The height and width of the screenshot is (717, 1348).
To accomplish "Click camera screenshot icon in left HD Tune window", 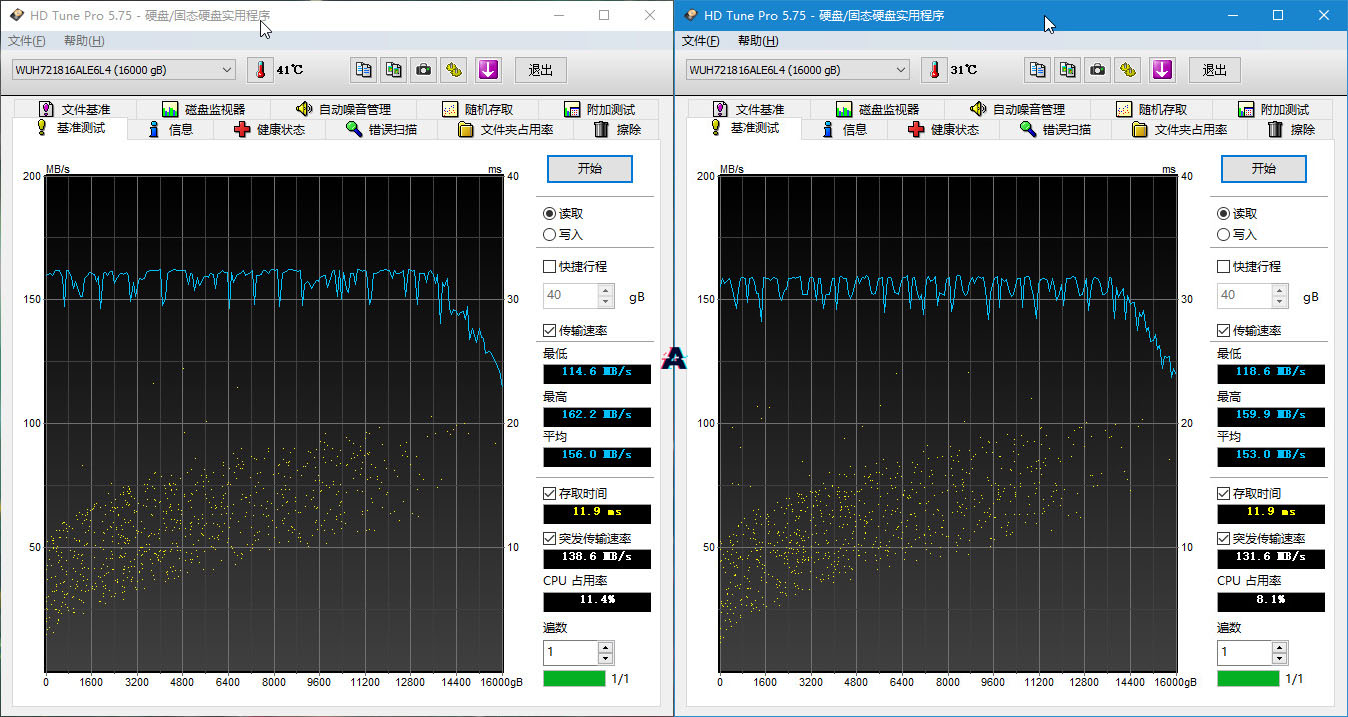I will coord(424,70).
